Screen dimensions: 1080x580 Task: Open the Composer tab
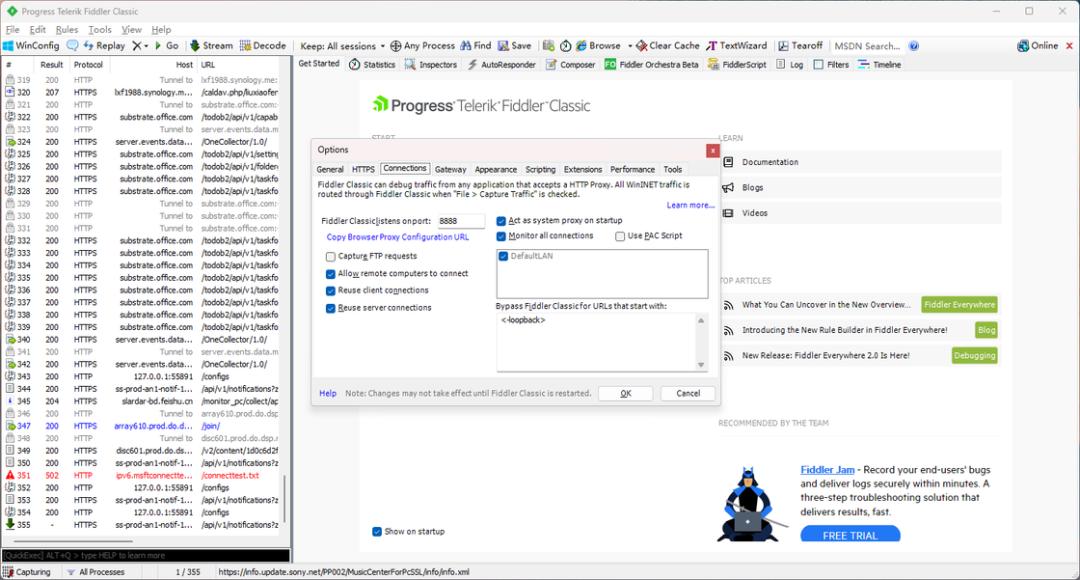(570, 64)
